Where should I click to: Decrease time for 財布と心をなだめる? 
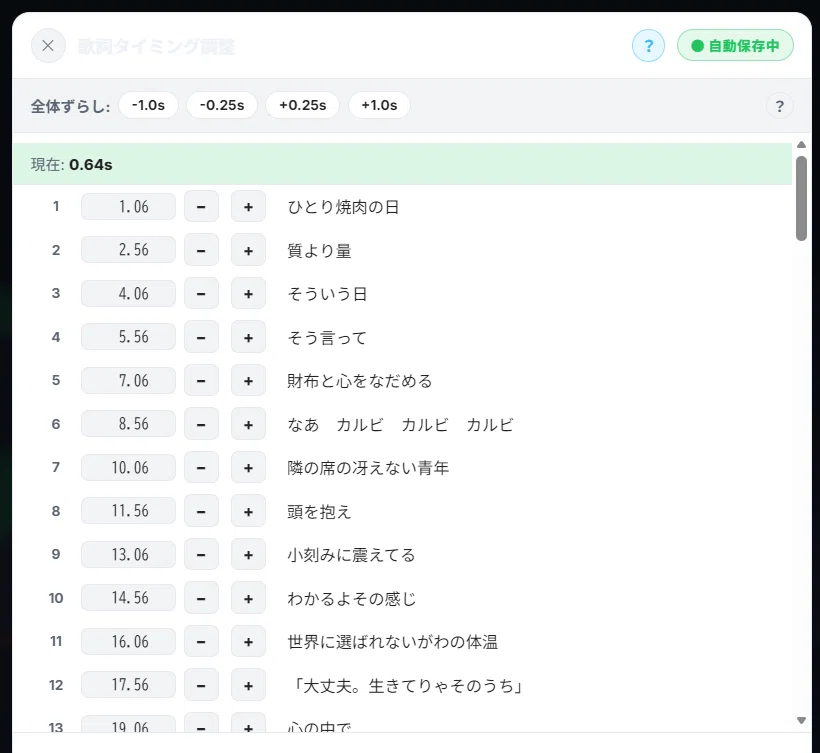[x=201, y=381]
